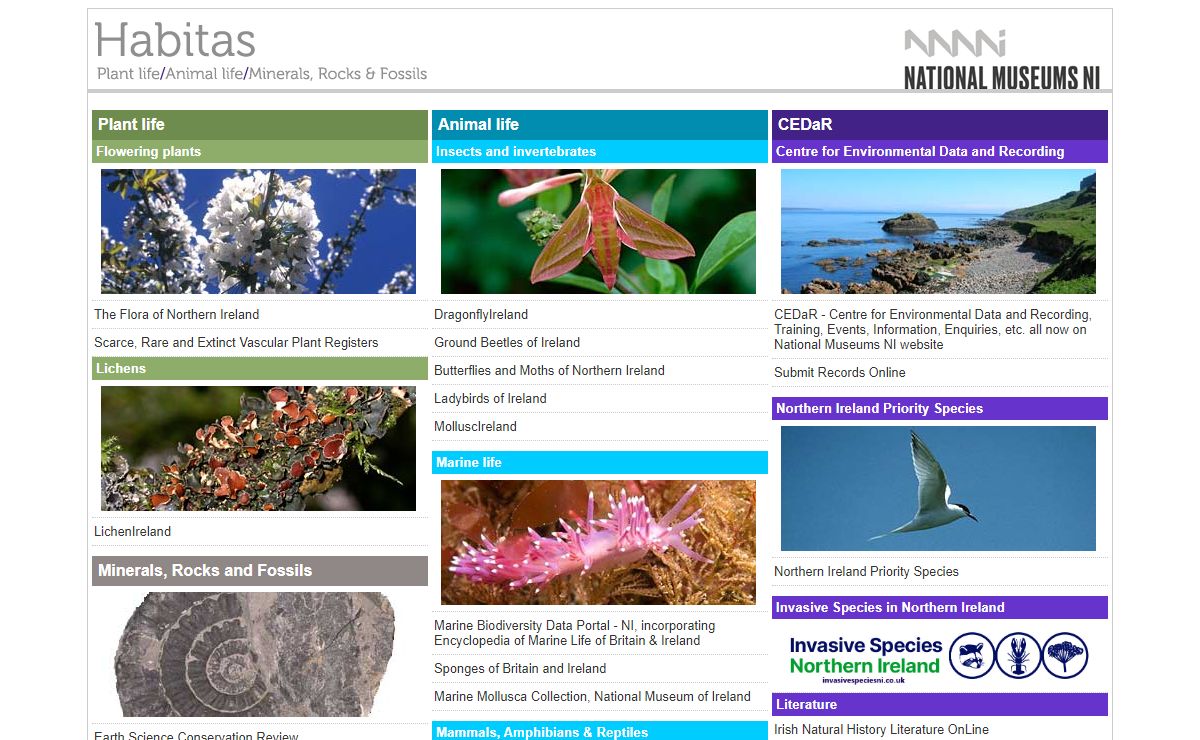1200x740 pixels.
Task: Click the red lichen branch photo
Action: [x=258, y=449]
